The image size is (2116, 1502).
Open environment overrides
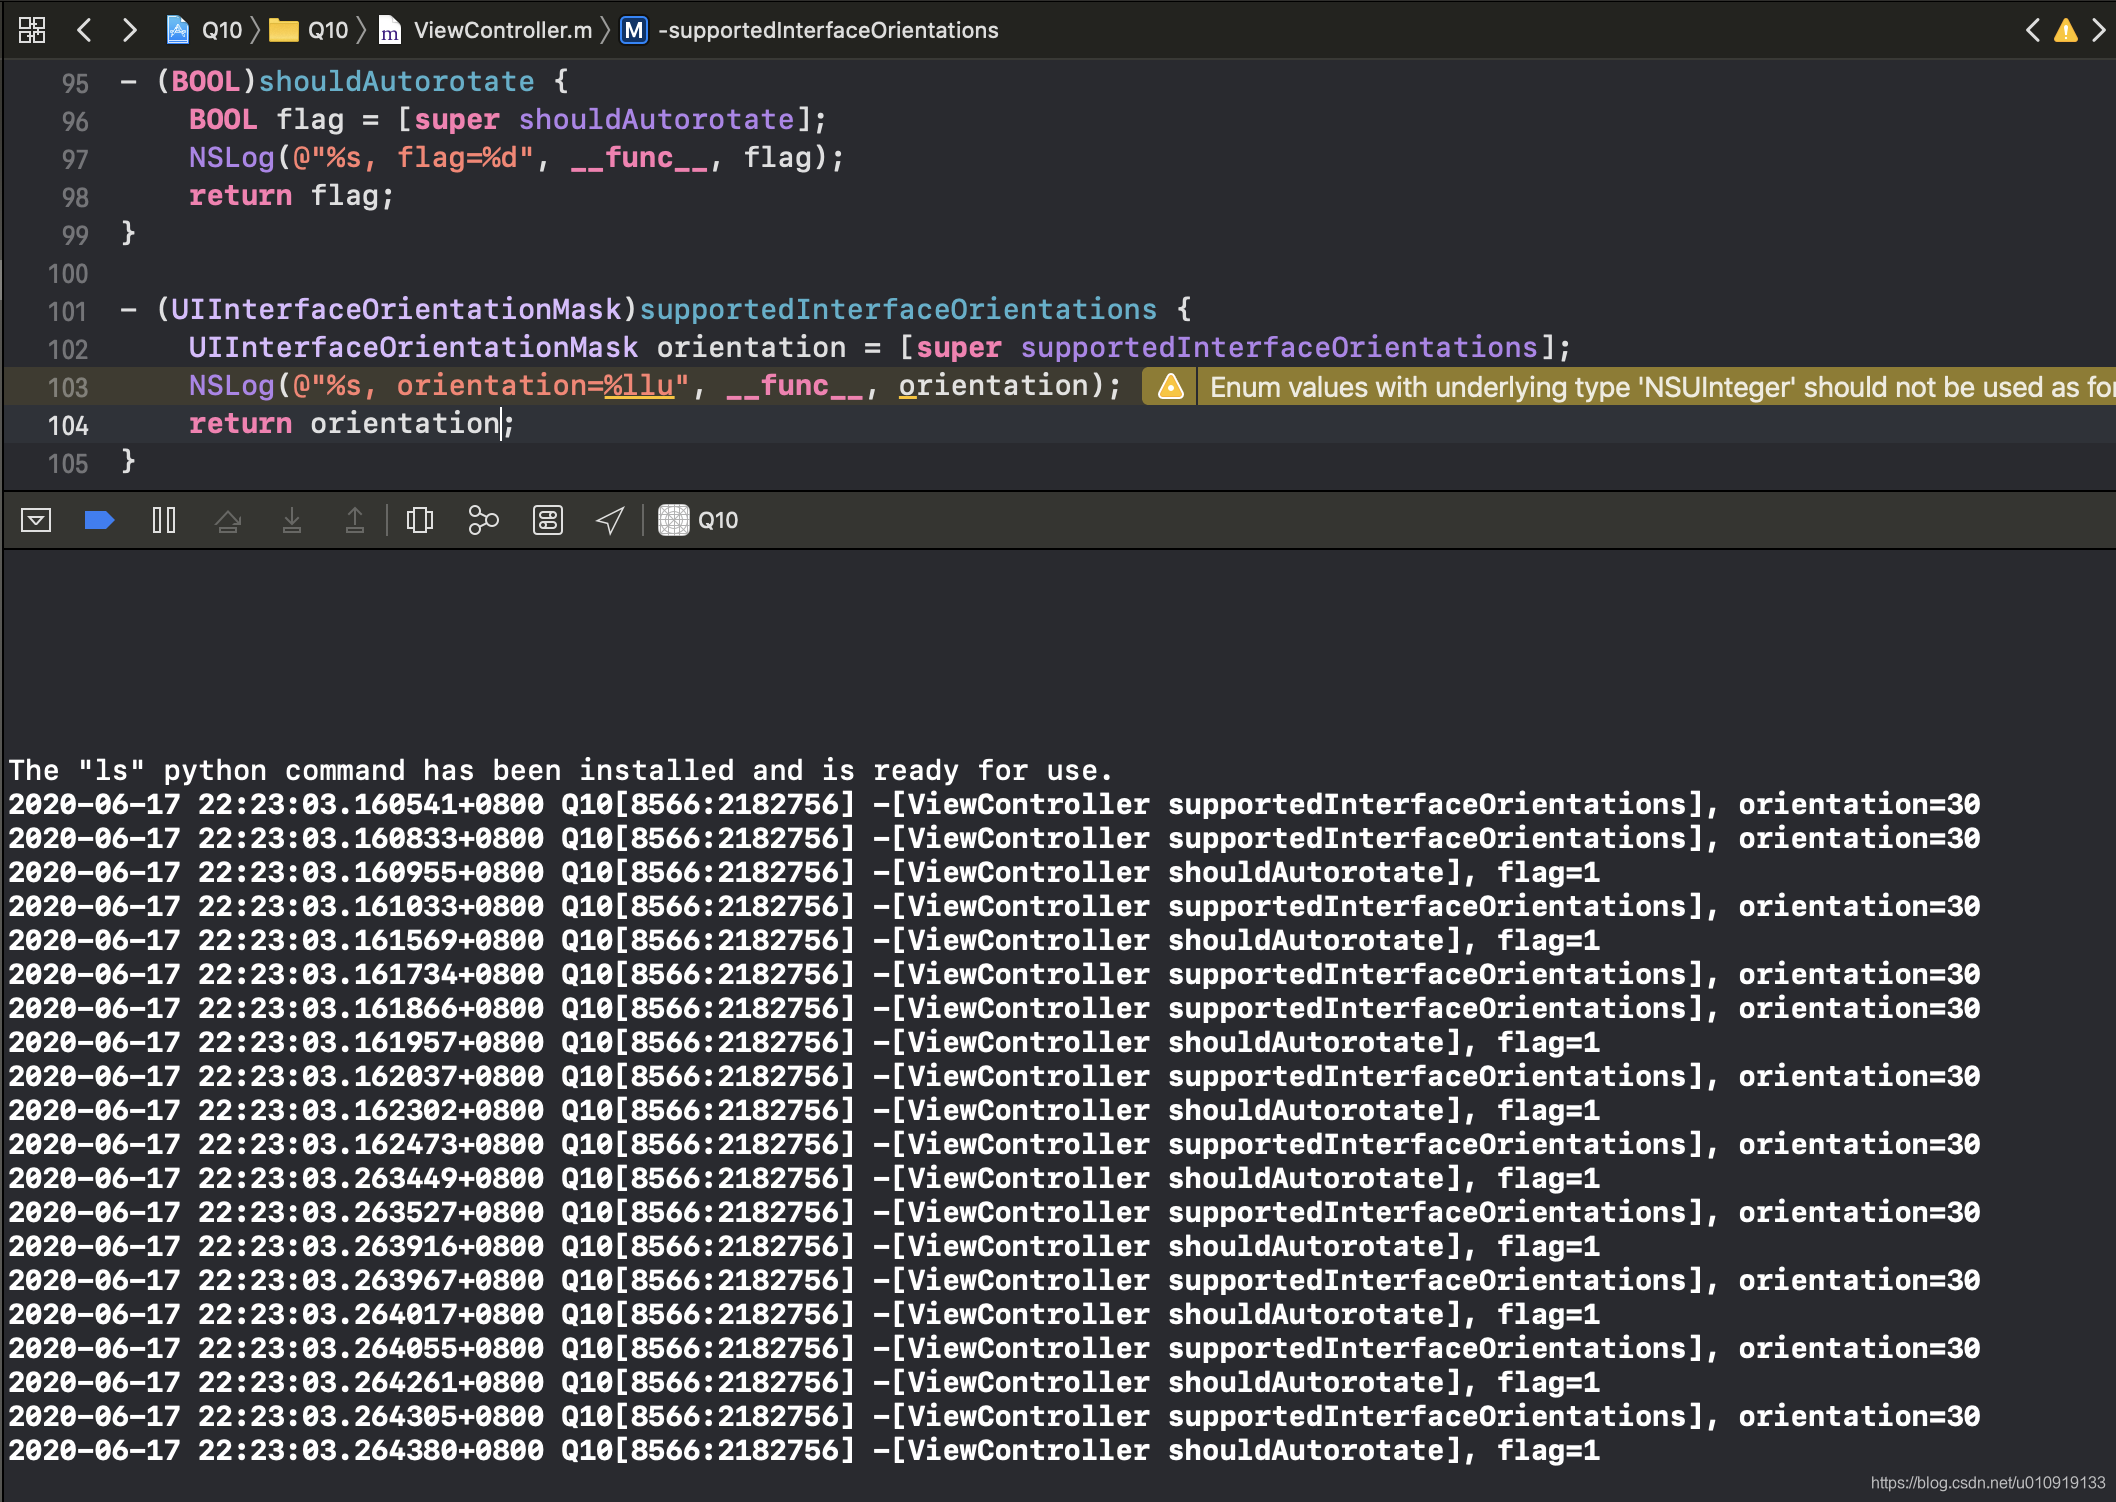tap(548, 520)
